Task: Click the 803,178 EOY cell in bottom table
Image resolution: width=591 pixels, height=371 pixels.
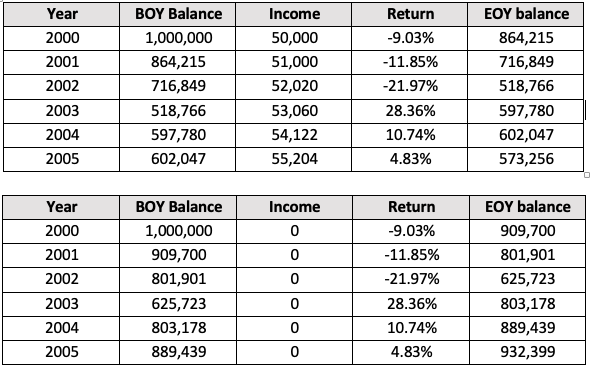Action: pyautogui.click(x=528, y=304)
